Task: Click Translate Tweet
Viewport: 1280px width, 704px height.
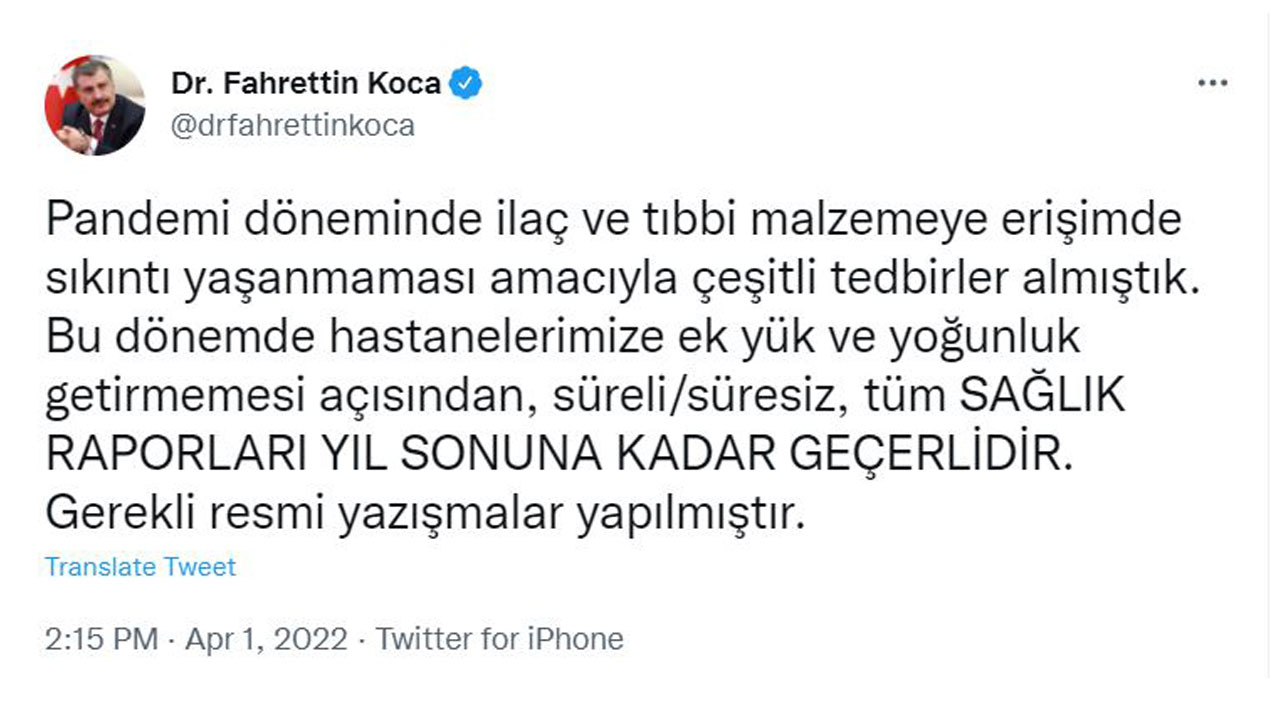Action: (140, 566)
